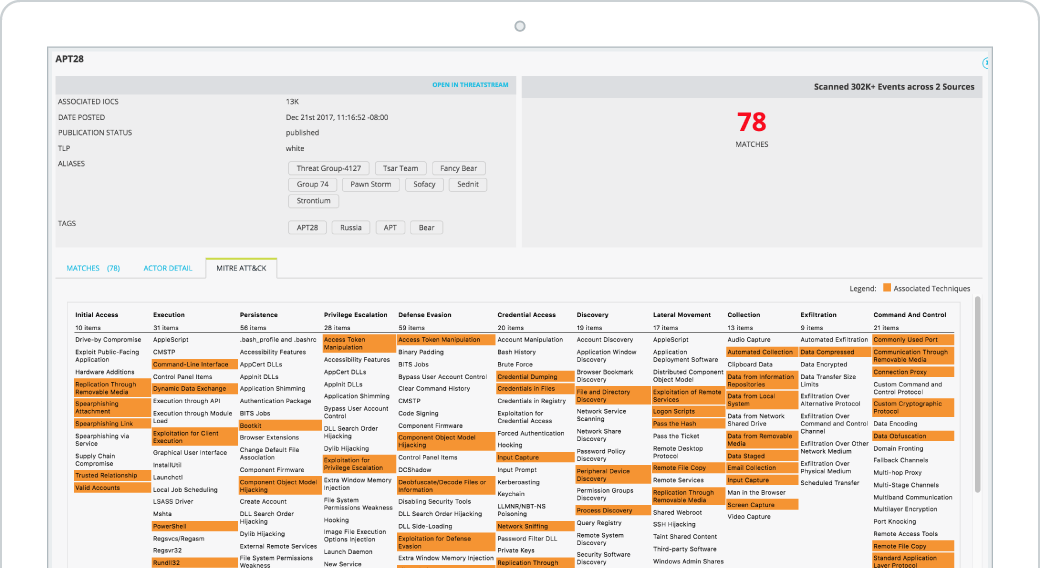The width and height of the screenshot is (1040, 568).
Task: Select the Sofacy alias tag
Action: [x=424, y=184]
